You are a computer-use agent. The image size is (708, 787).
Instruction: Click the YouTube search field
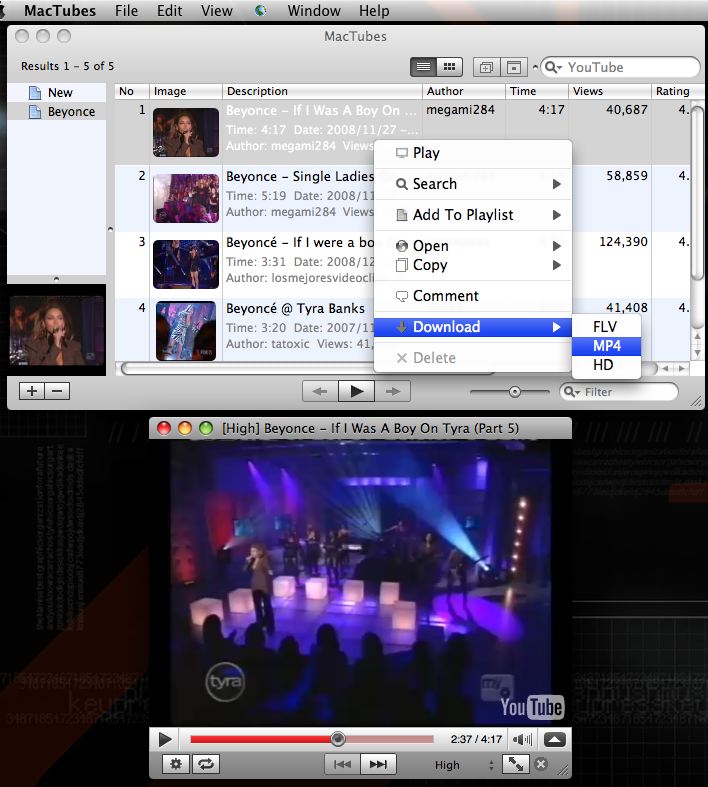[x=620, y=67]
